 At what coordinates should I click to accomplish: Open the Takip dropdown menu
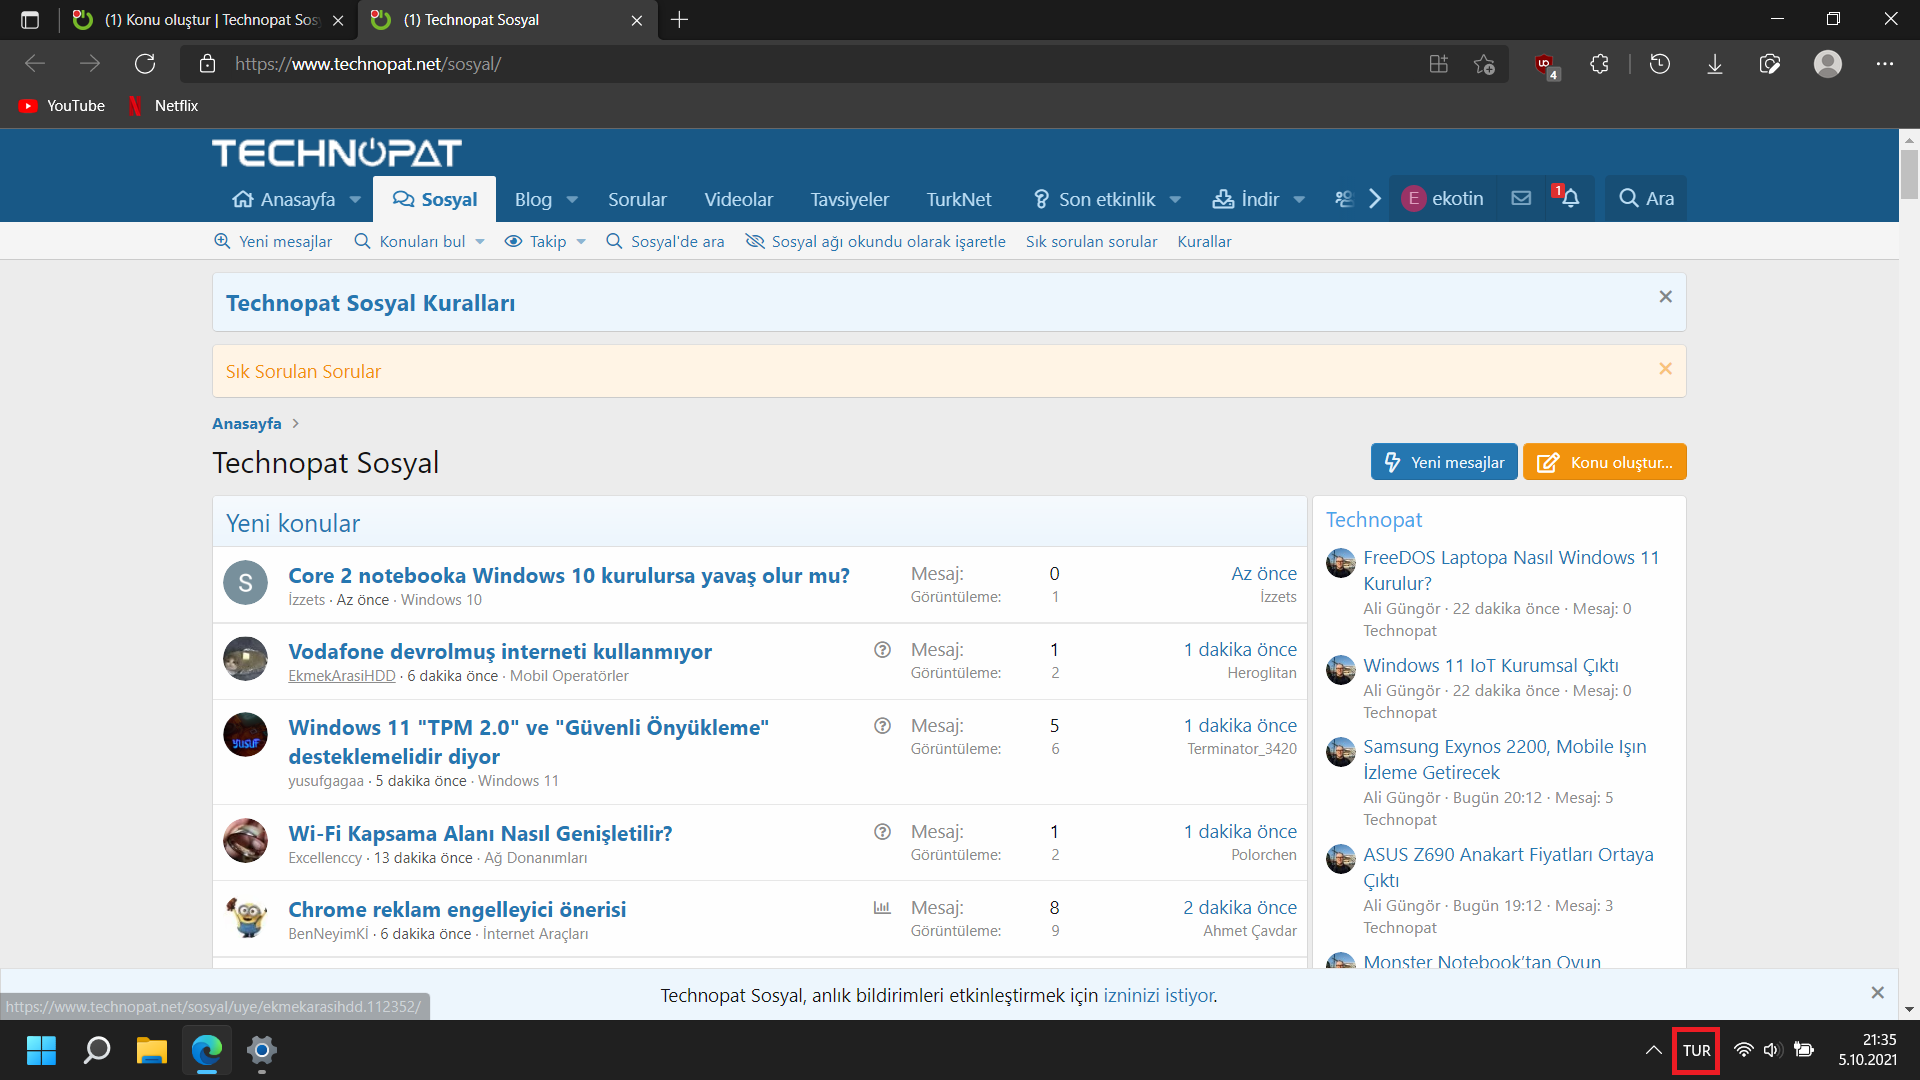(x=581, y=242)
